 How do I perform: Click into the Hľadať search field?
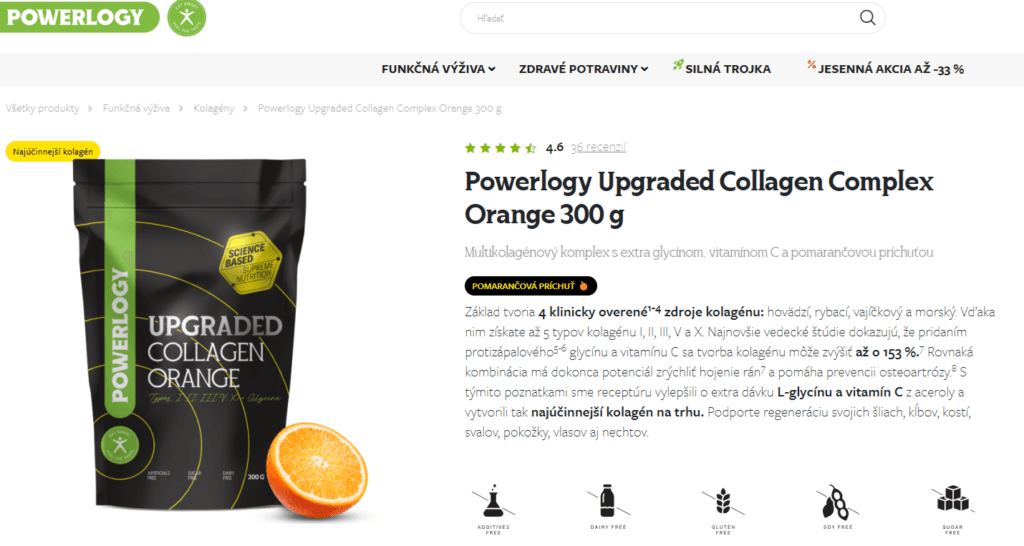pyautogui.click(x=660, y=18)
